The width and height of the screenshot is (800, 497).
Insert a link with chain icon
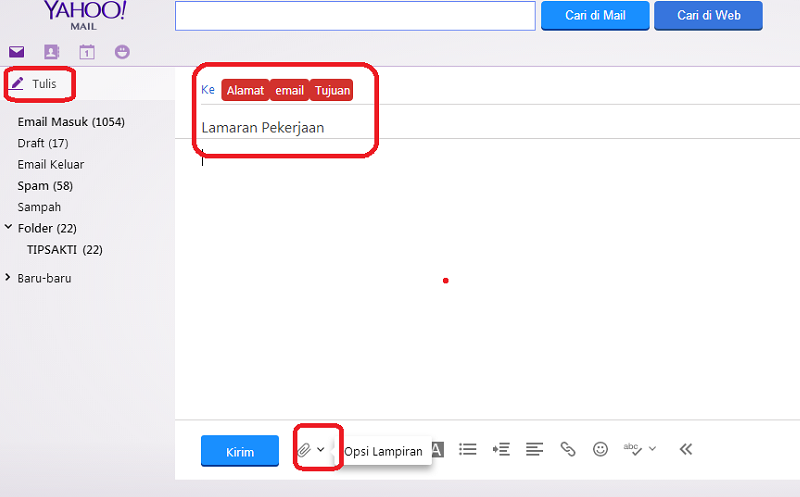point(568,449)
